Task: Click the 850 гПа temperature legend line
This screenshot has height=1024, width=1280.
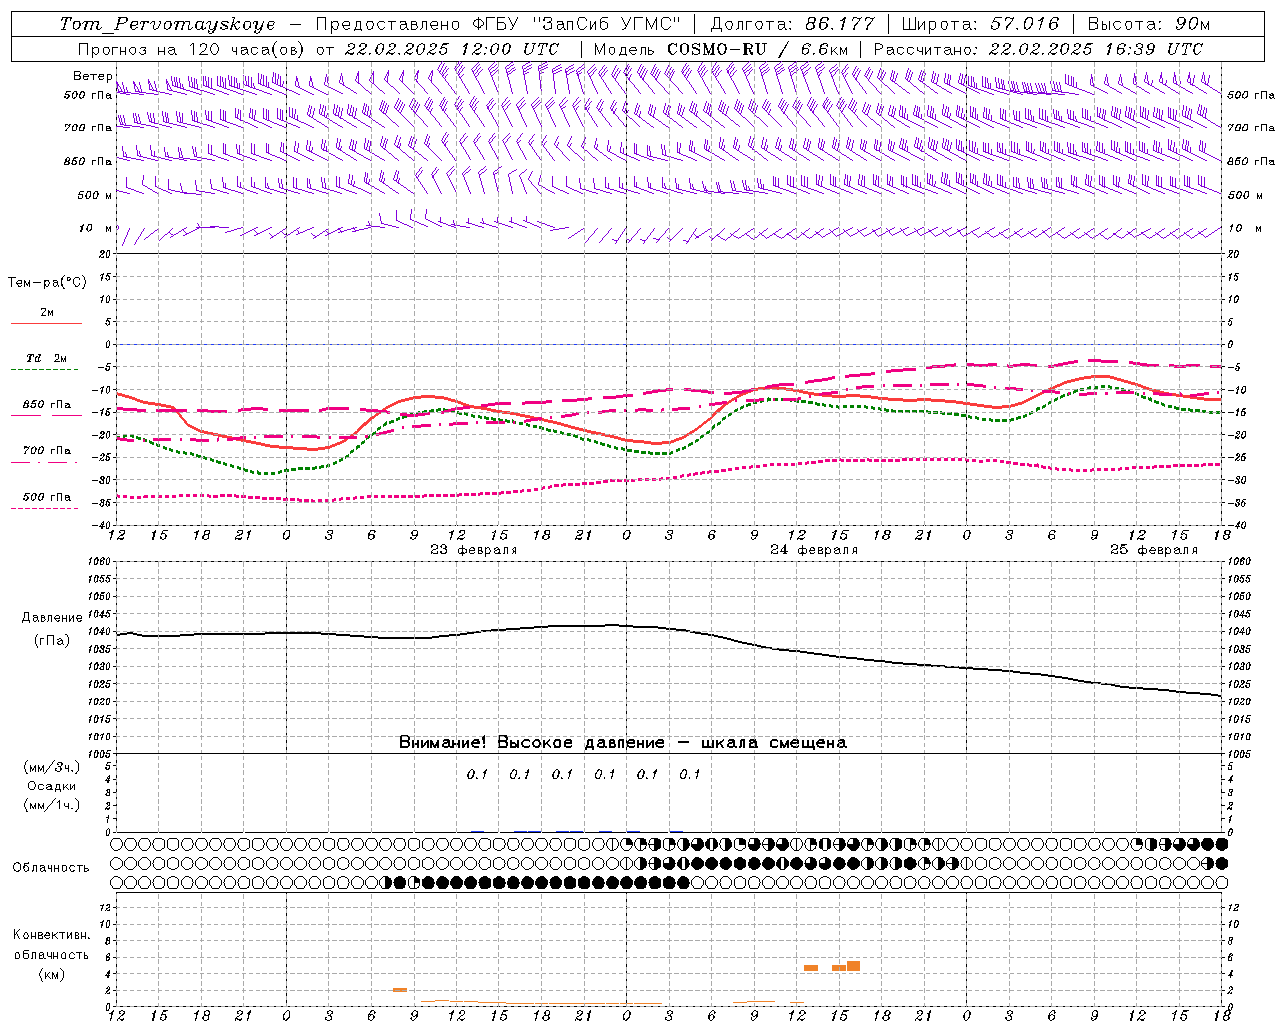Action: [x=46, y=415]
